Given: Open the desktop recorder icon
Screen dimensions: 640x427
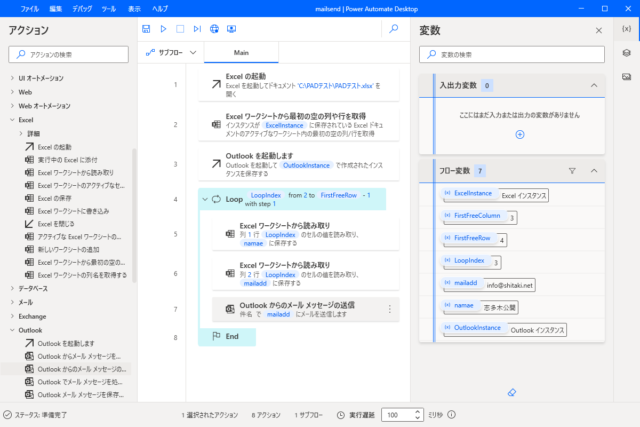Looking at the screenshot, I should coord(231,29).
